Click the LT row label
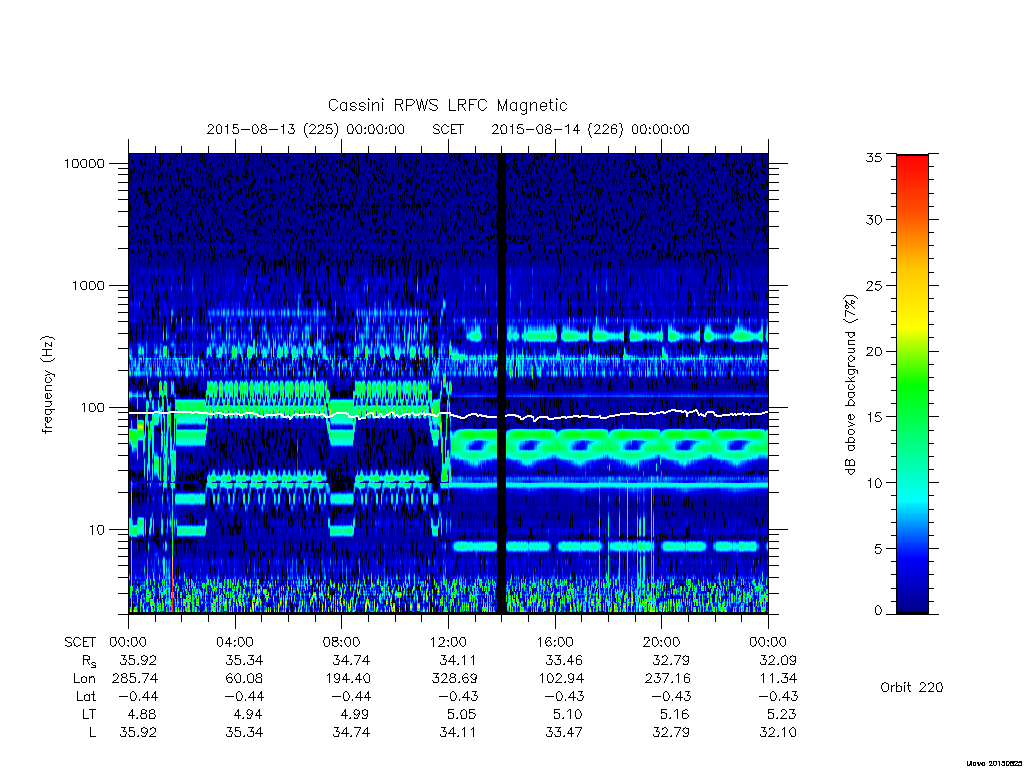The height and width of the screenshot is (768, 1024). coord(89,714)
